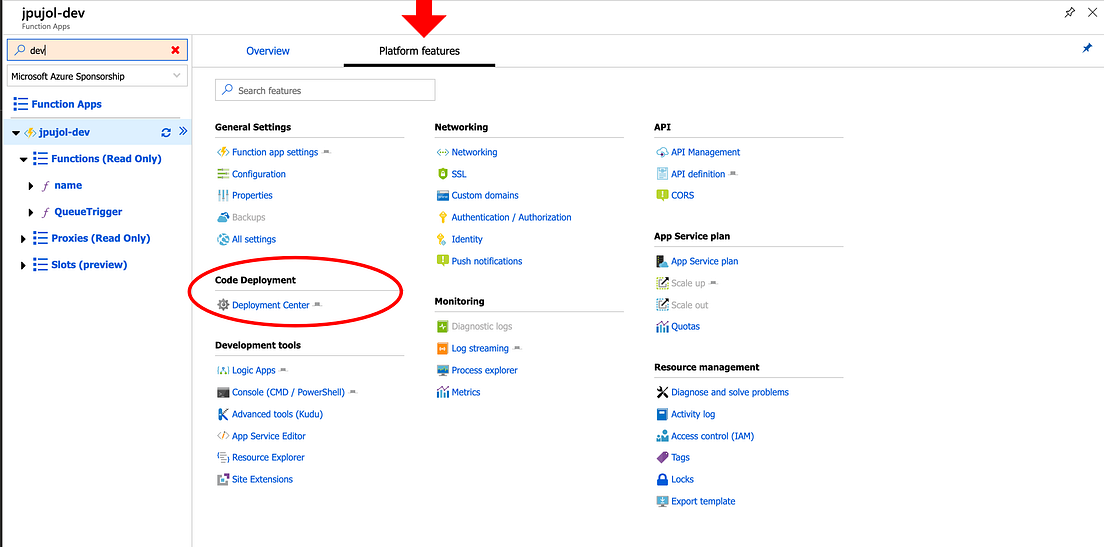Click the API Management cloud icon

(662, 152)
